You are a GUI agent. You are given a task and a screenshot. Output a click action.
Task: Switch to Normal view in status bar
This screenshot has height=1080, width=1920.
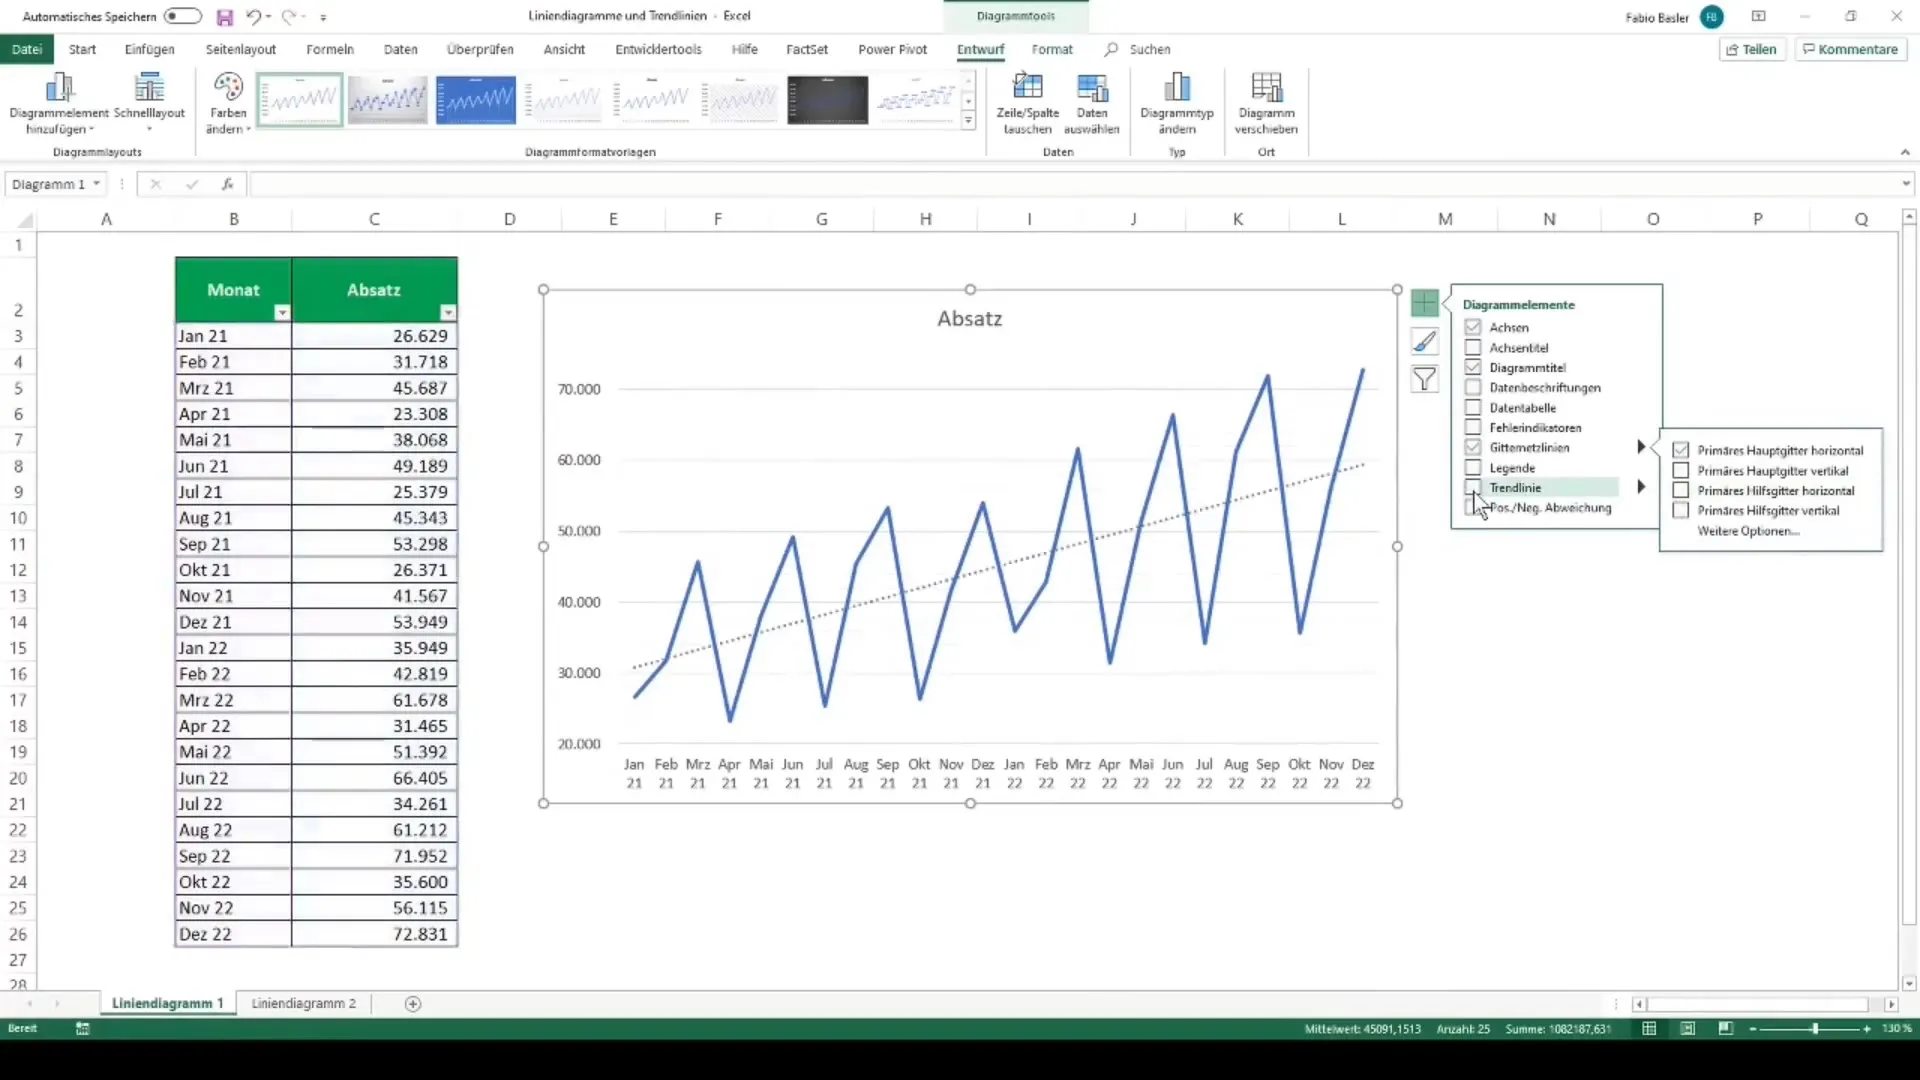(1649, 1029)
